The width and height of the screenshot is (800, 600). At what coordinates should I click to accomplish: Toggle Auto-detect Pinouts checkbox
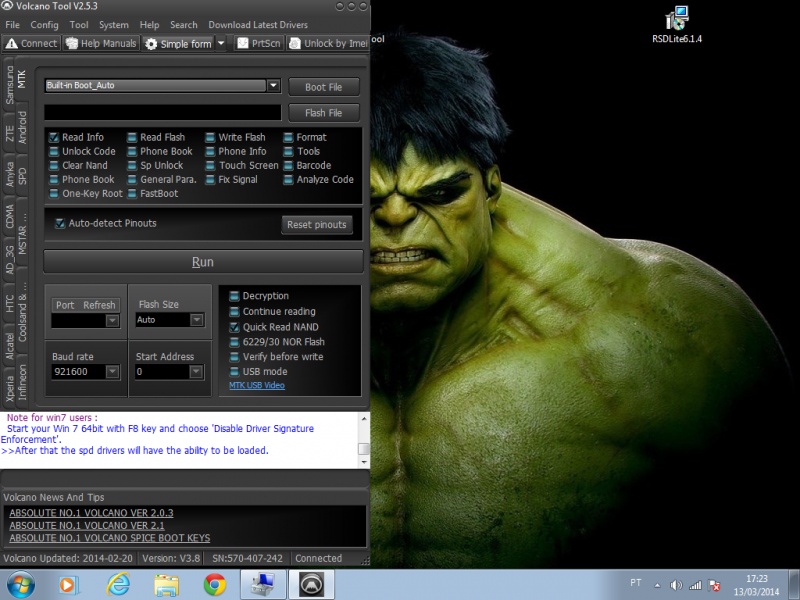point(60,223)
